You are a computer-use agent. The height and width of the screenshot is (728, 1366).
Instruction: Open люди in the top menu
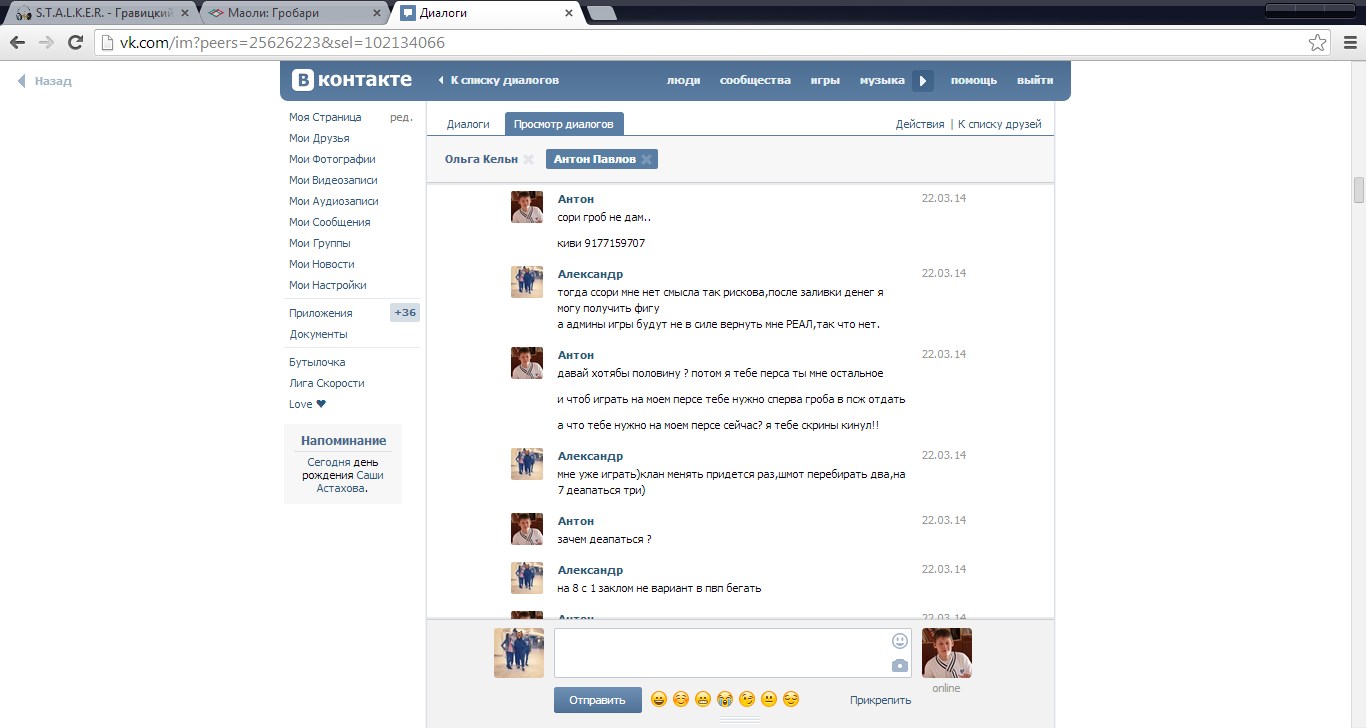(684, 80)
